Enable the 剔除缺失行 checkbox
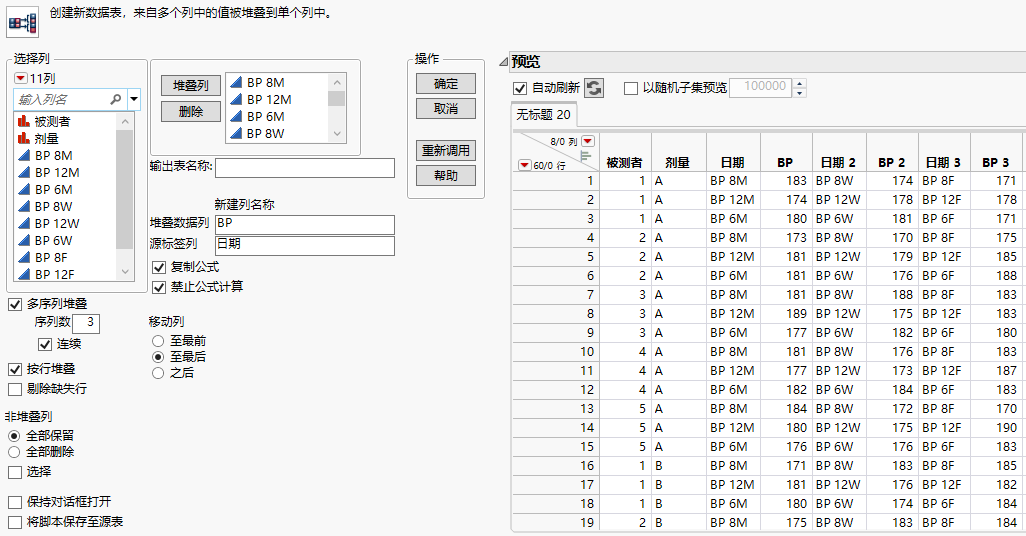 point(15,389)
